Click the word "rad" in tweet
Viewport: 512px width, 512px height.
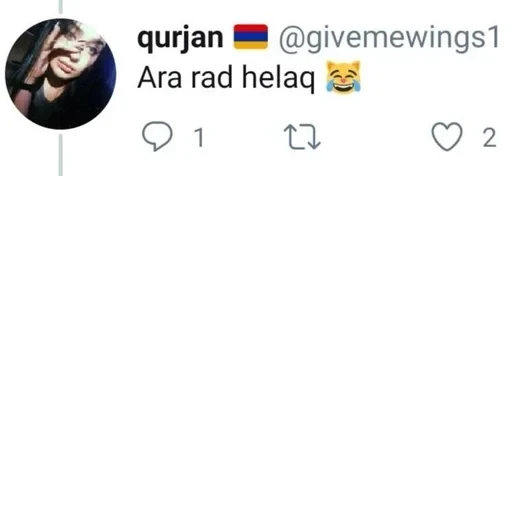(x=212, y=77)
